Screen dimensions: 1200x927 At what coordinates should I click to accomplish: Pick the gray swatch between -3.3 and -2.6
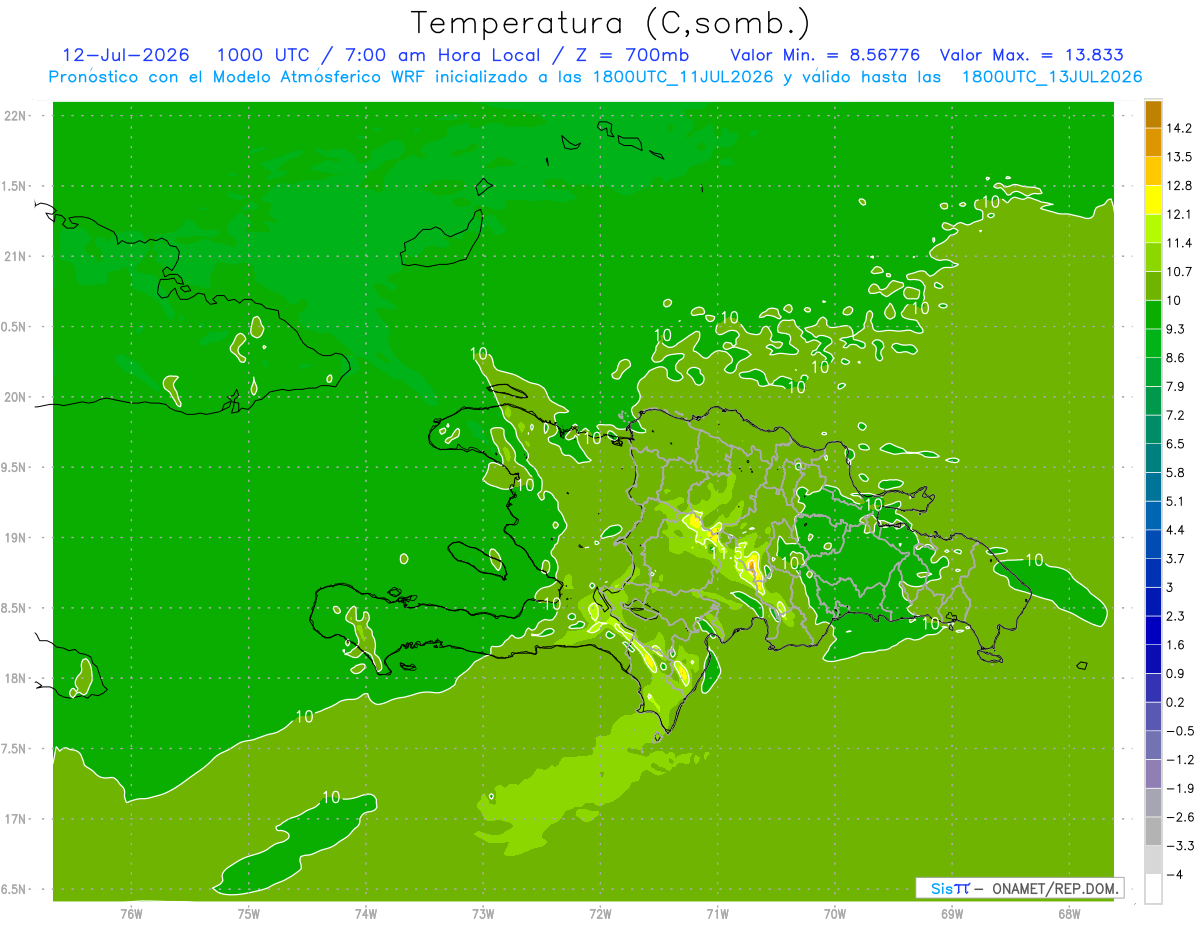(1153, 832)
